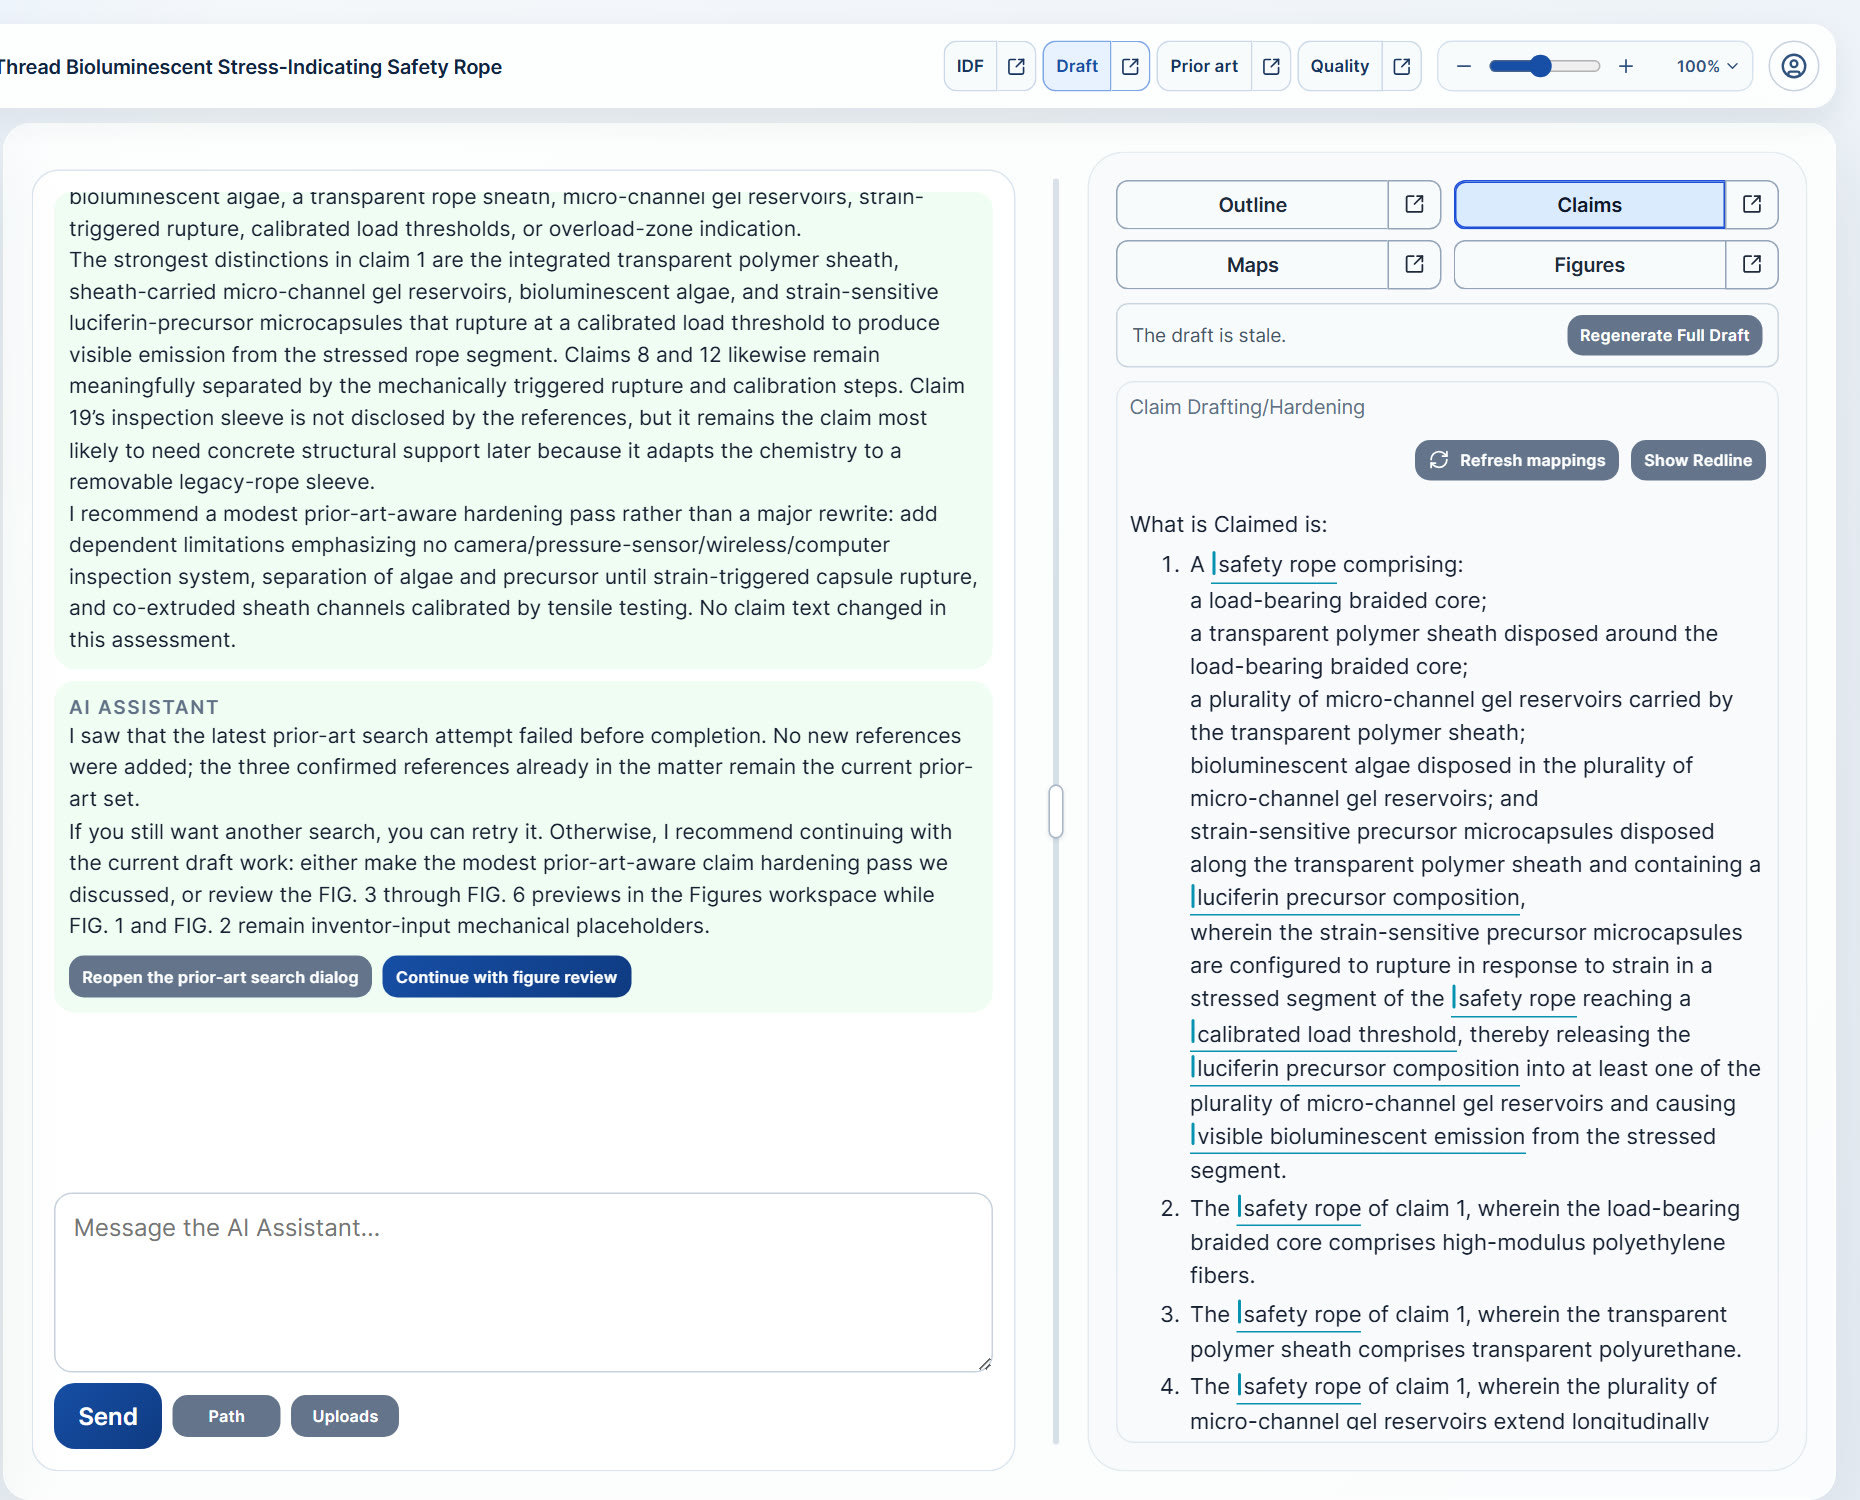
Task: Switch to the Draft tab
Action: (1077, 66)
